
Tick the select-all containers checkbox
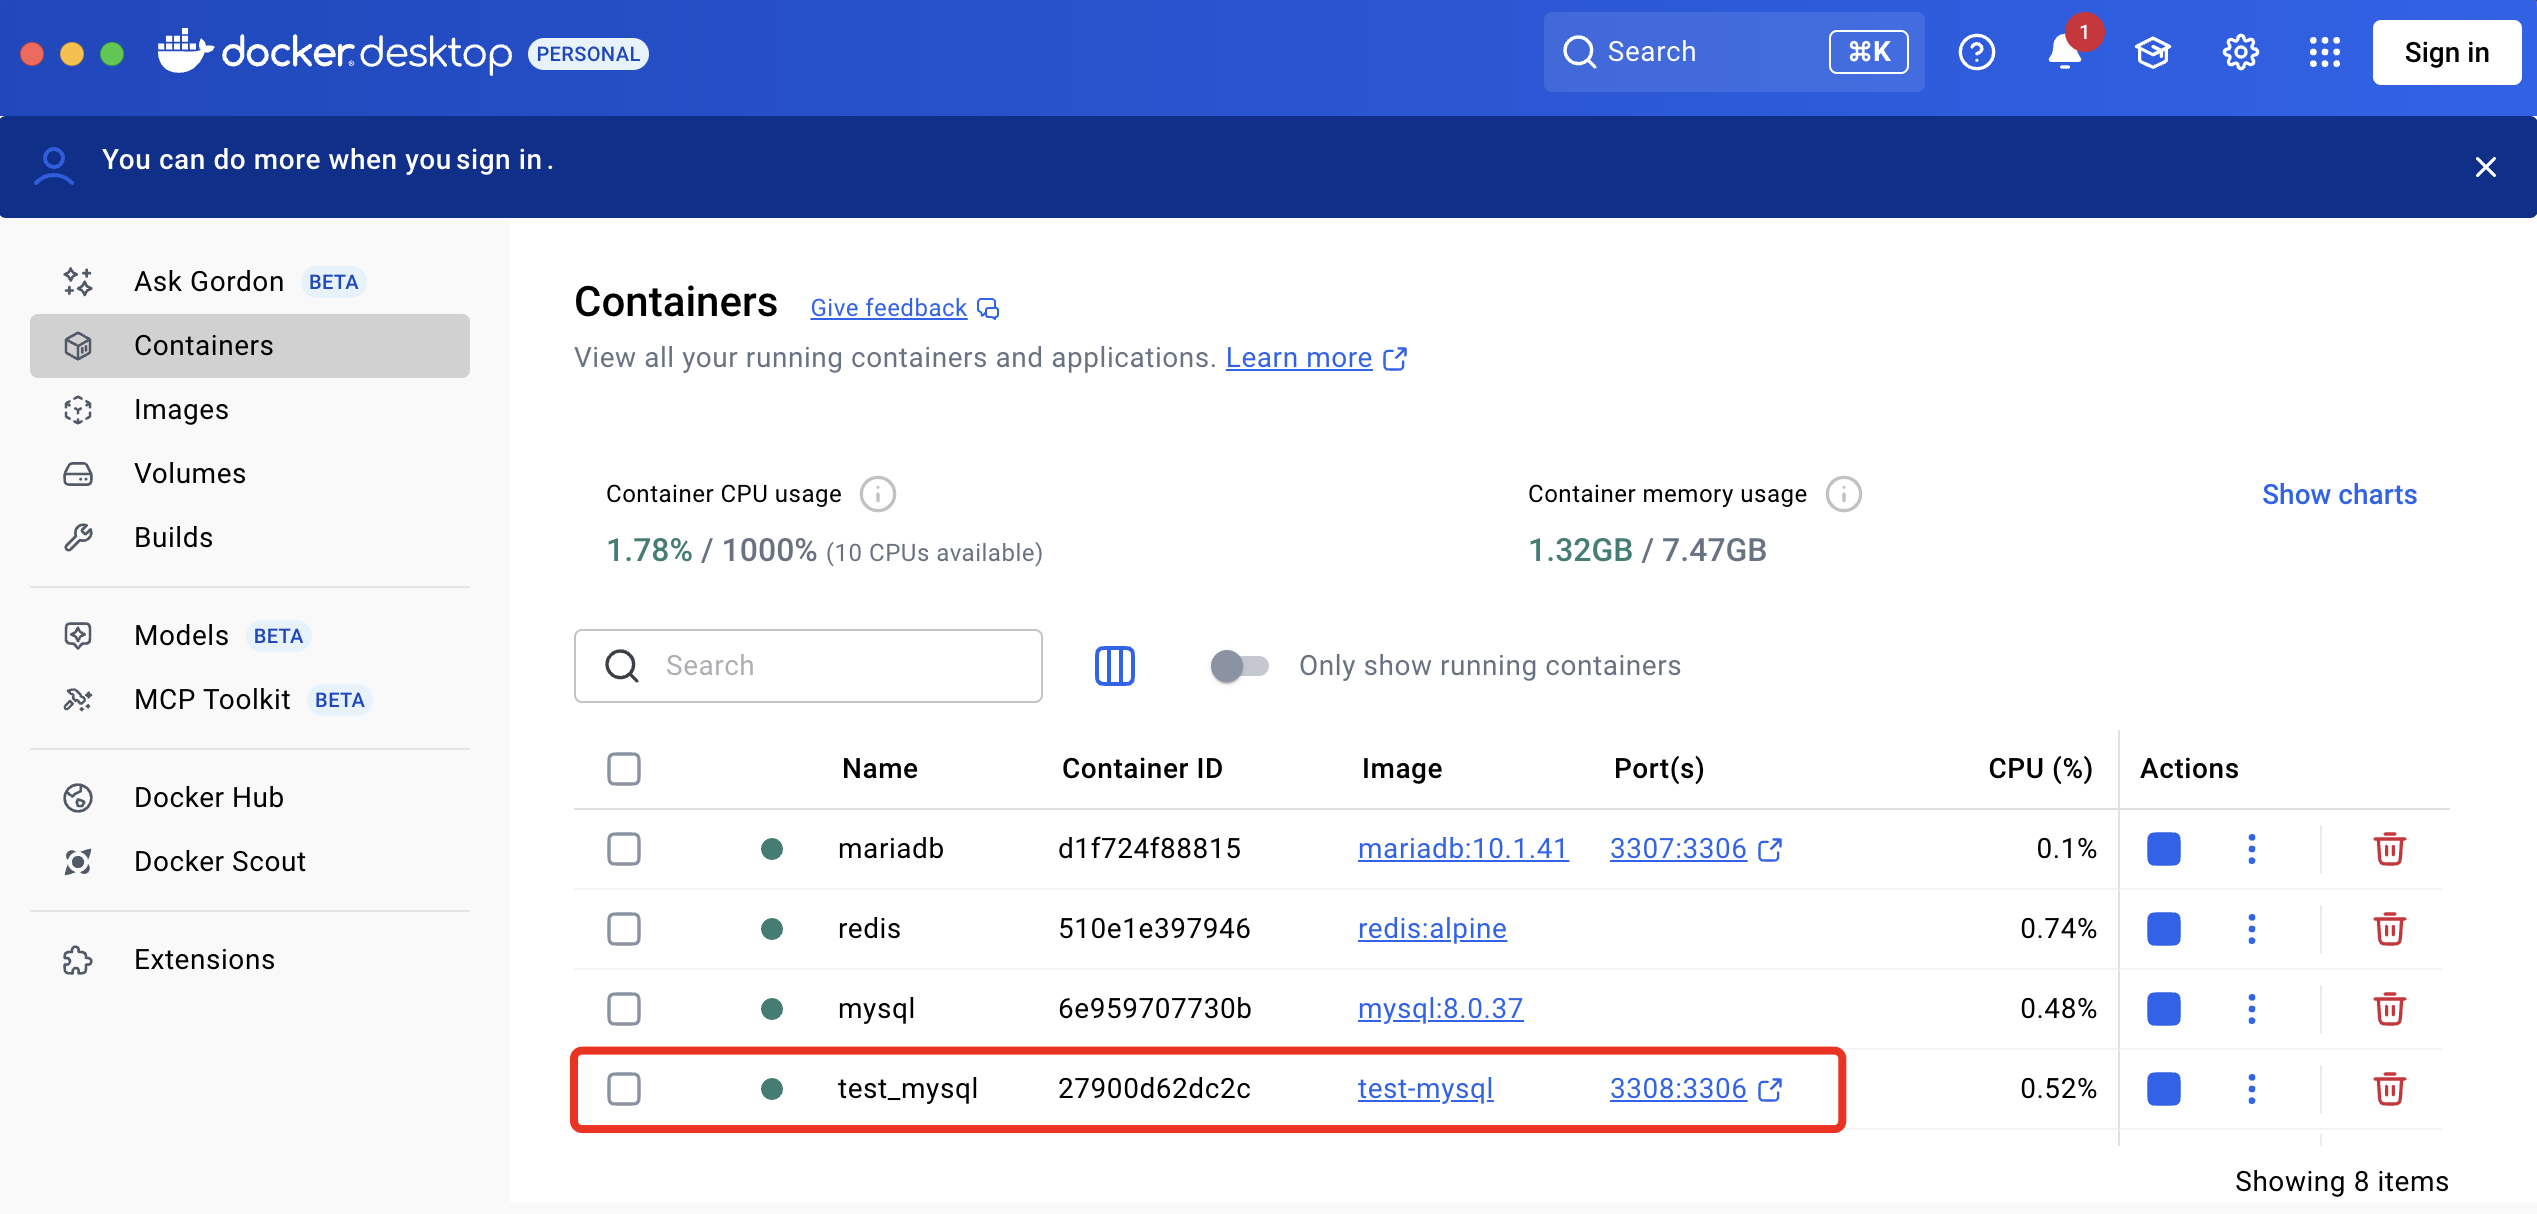coord(624,769)
